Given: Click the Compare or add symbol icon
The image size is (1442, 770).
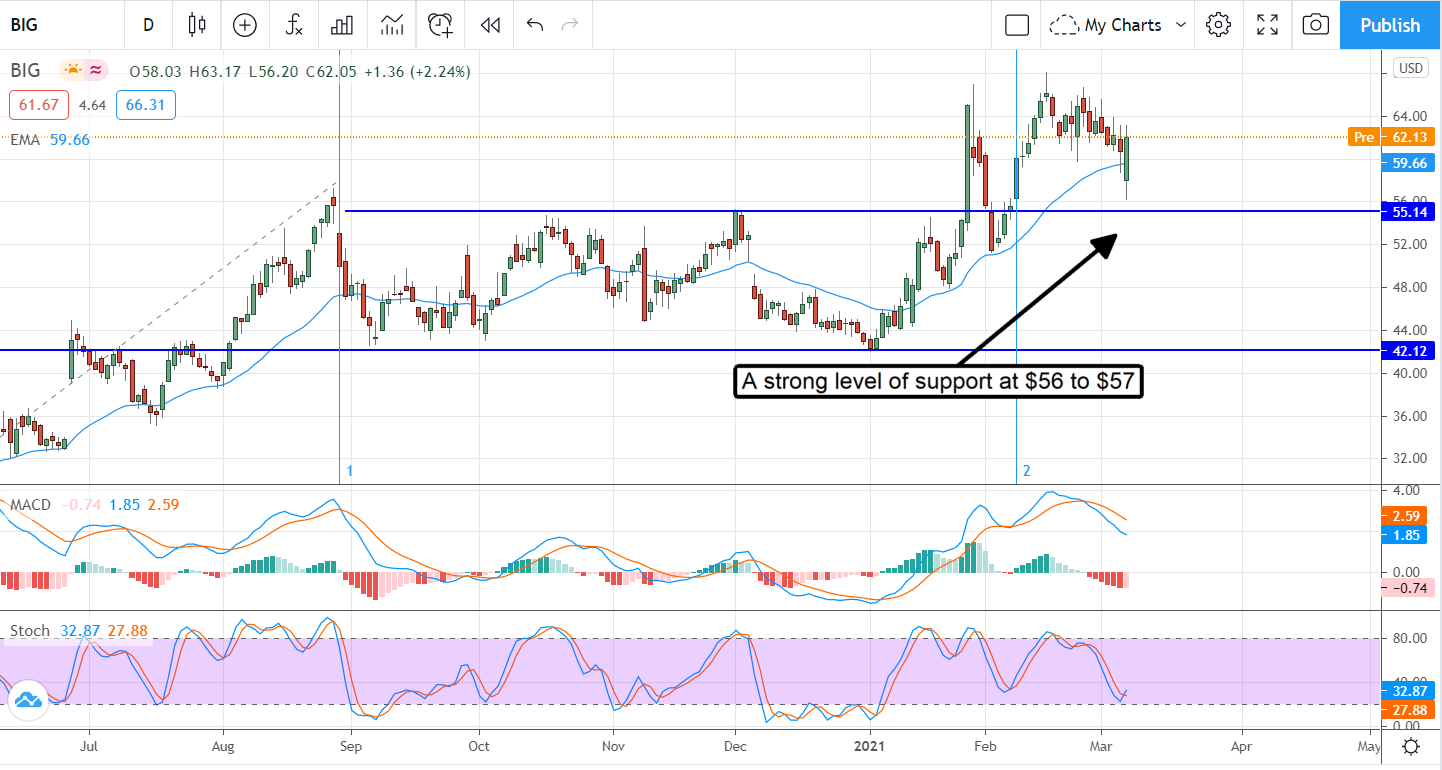Looking at the screenshot, I should [245, 25].
